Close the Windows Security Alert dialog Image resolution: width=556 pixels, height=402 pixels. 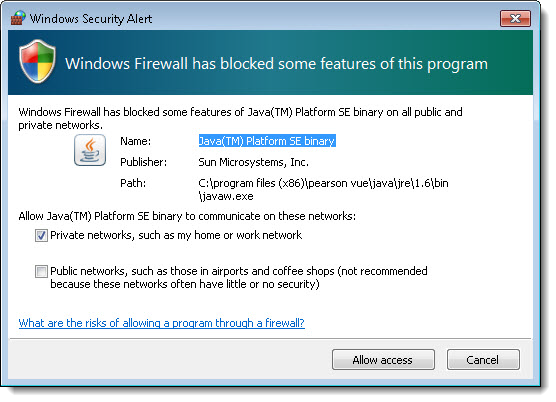(515, 18)
